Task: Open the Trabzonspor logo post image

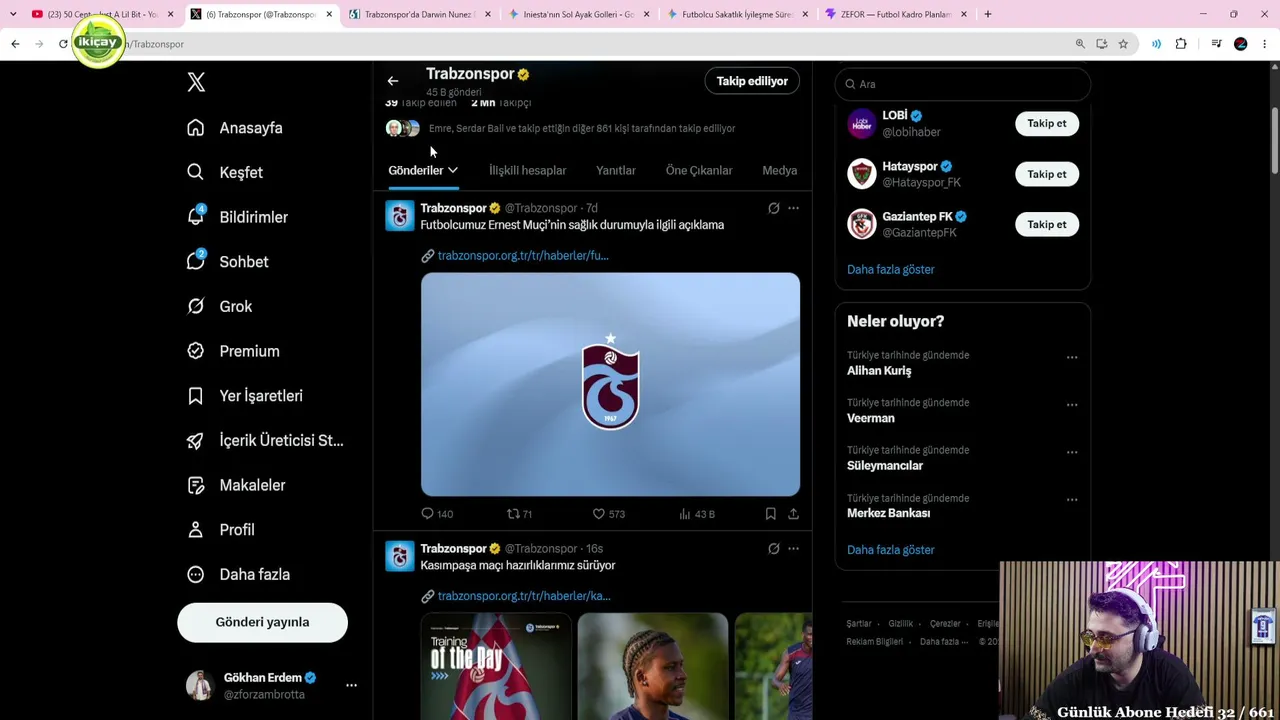Action: coord(610,384)
